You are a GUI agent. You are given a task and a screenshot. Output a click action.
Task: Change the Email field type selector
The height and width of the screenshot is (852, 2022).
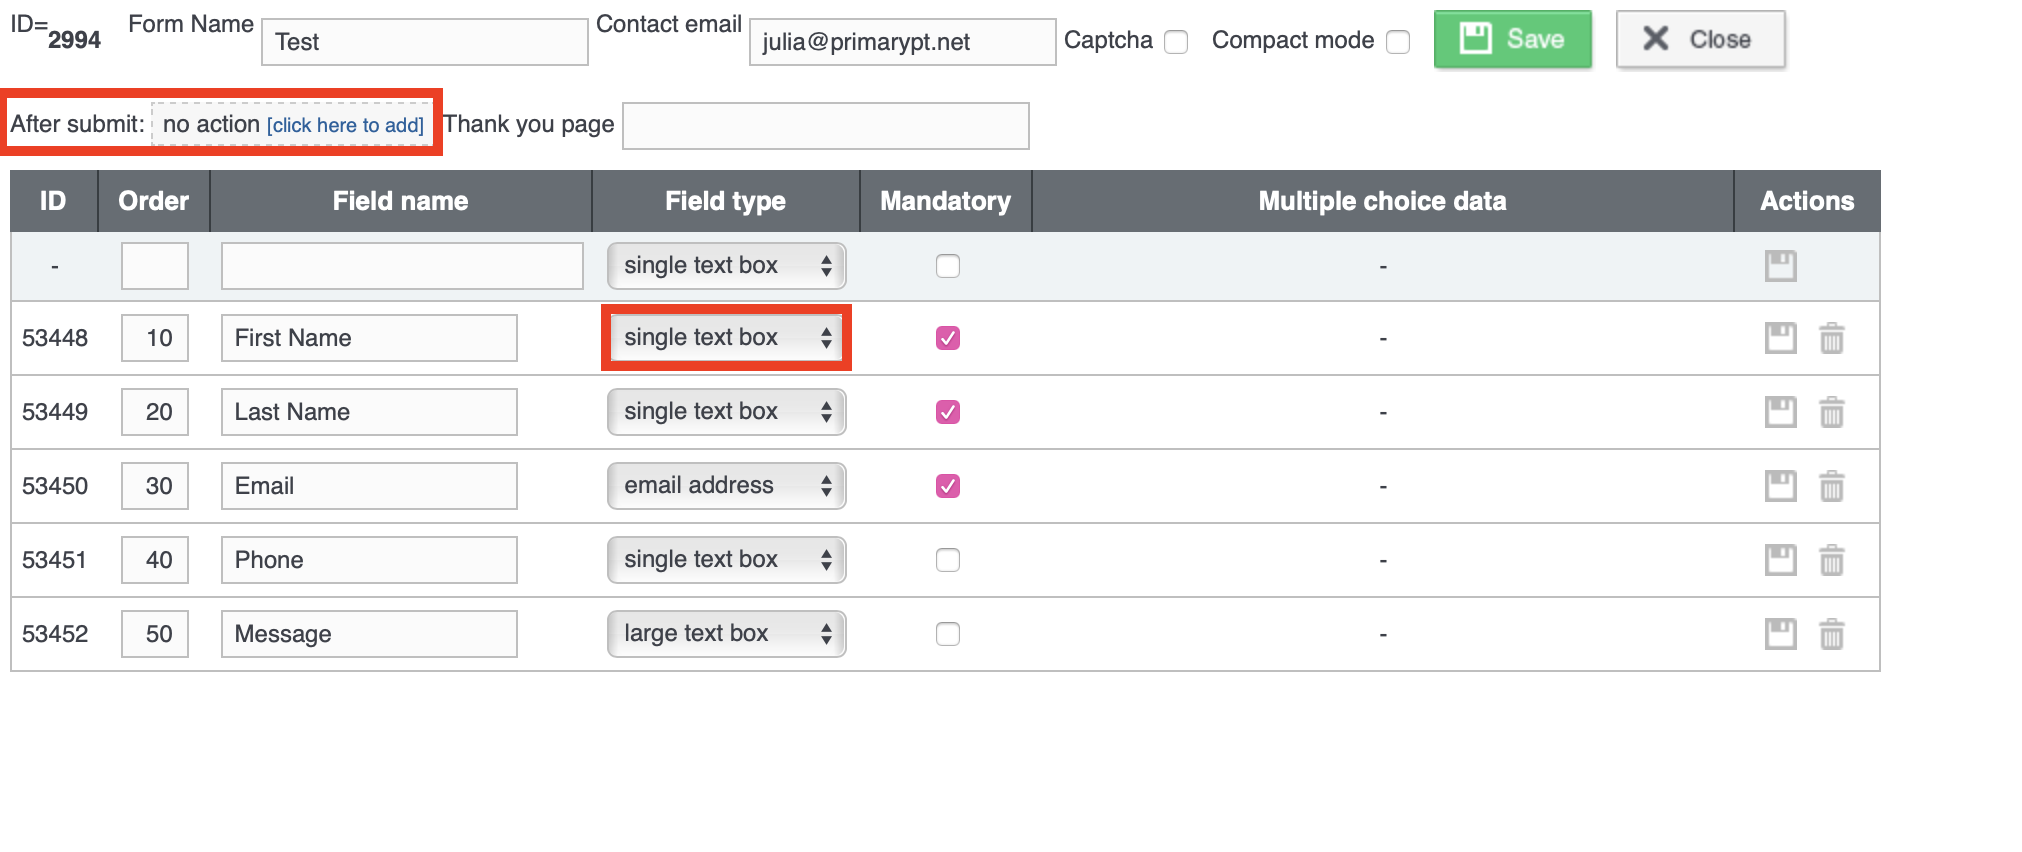(x=726, y=485)
